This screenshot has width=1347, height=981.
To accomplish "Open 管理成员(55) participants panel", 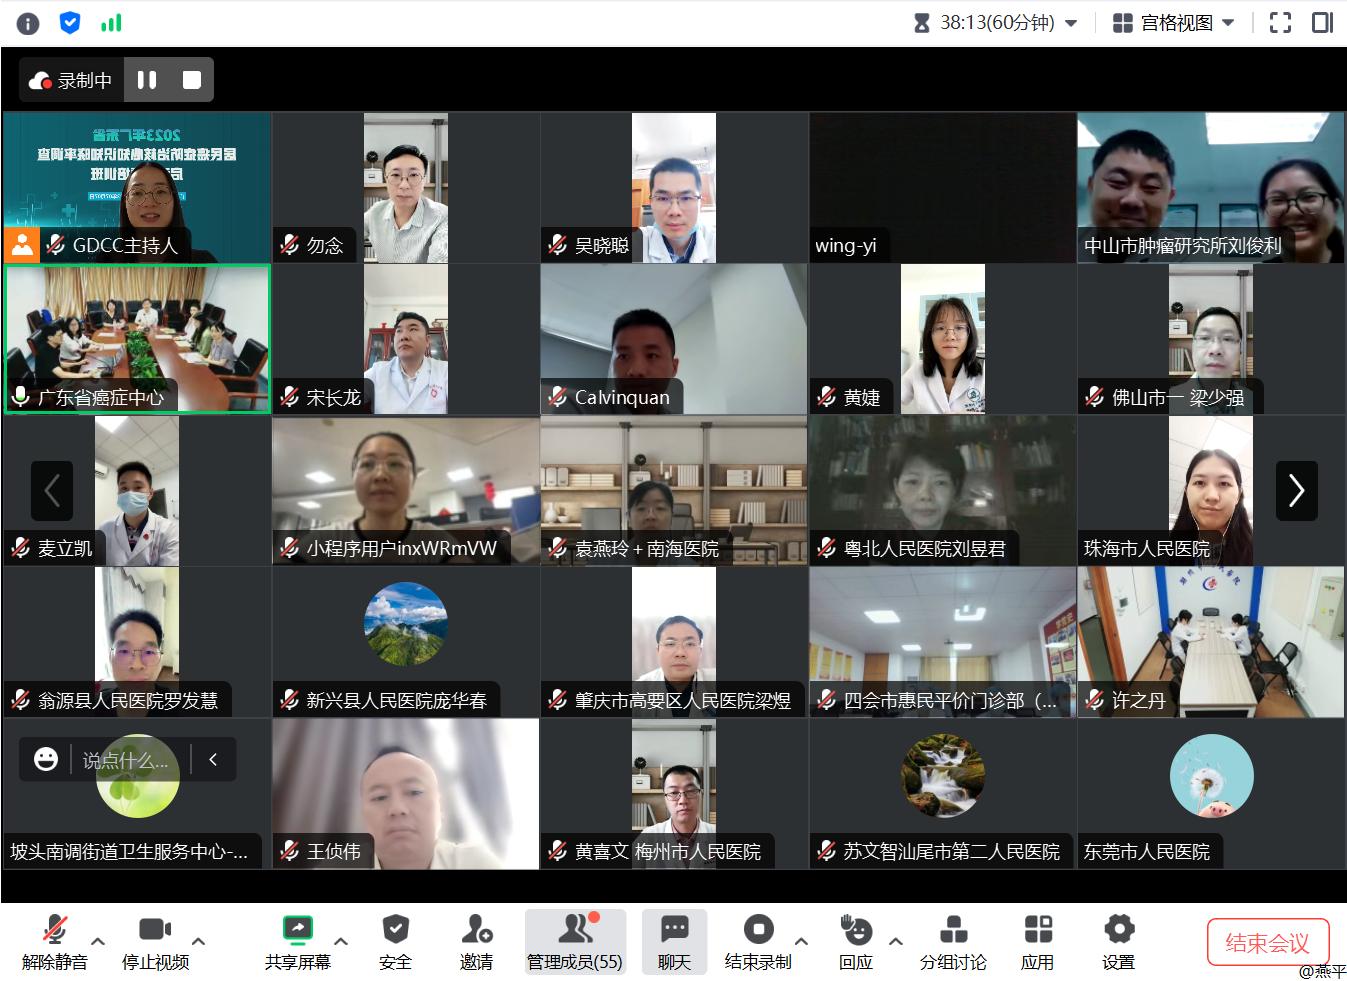I will 575,942.
